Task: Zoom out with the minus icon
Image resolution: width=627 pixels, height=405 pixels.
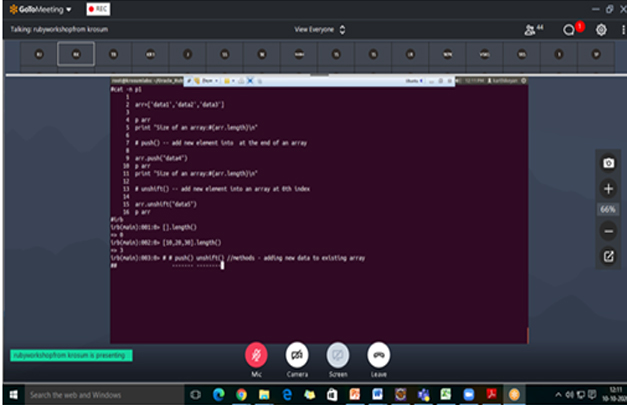Action: pos(608,231)
